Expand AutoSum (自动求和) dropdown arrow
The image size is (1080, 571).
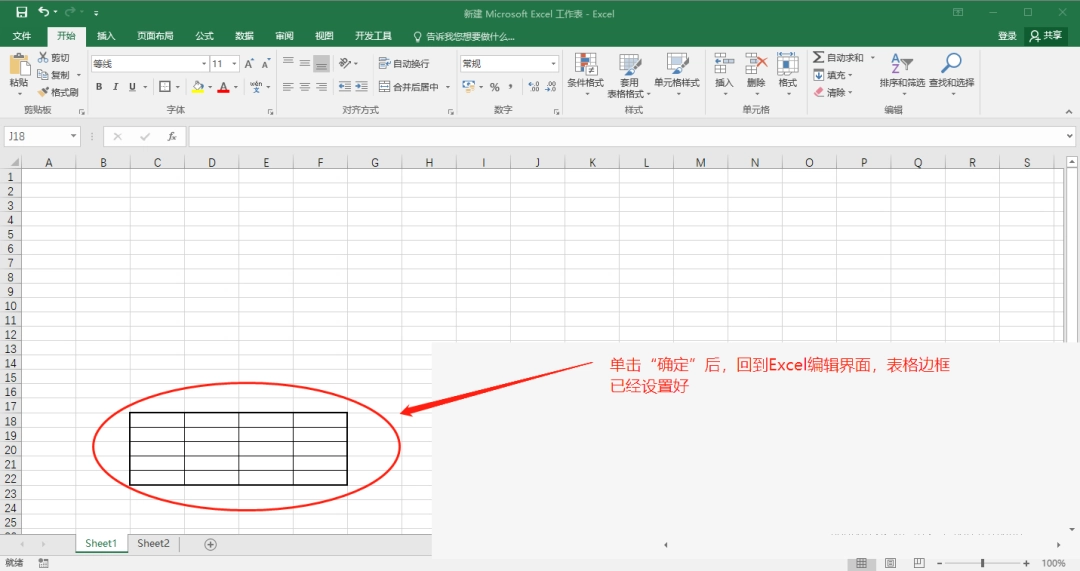[872, 58]
